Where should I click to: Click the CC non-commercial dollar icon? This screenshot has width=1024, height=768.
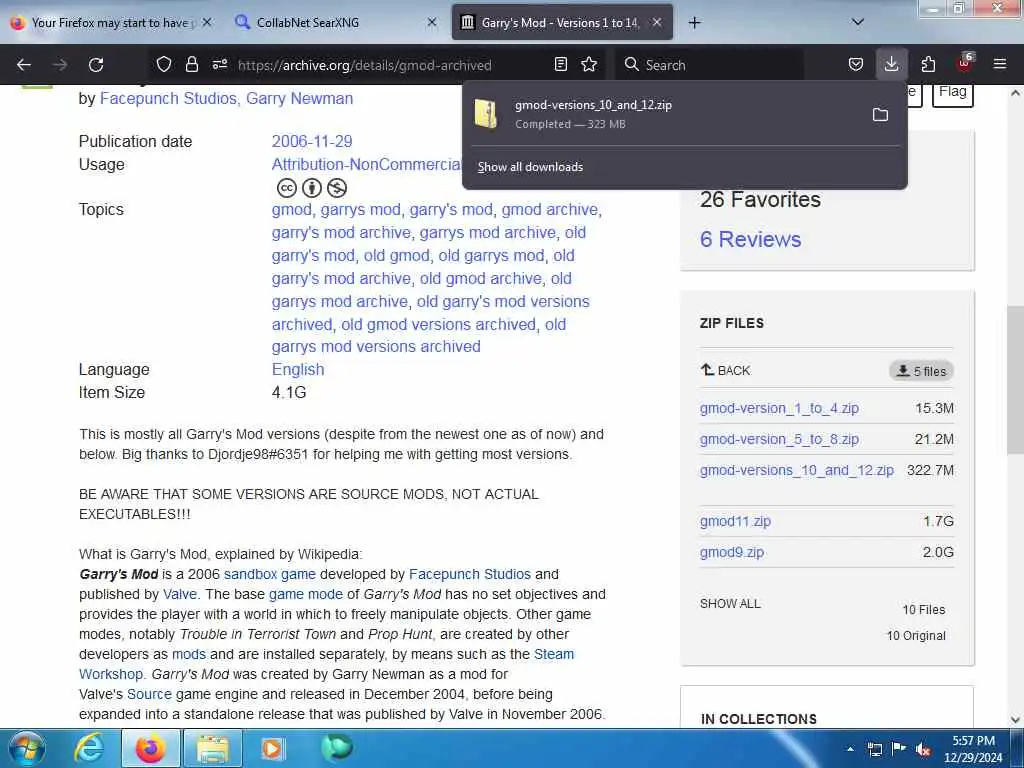tap(336, 188)
